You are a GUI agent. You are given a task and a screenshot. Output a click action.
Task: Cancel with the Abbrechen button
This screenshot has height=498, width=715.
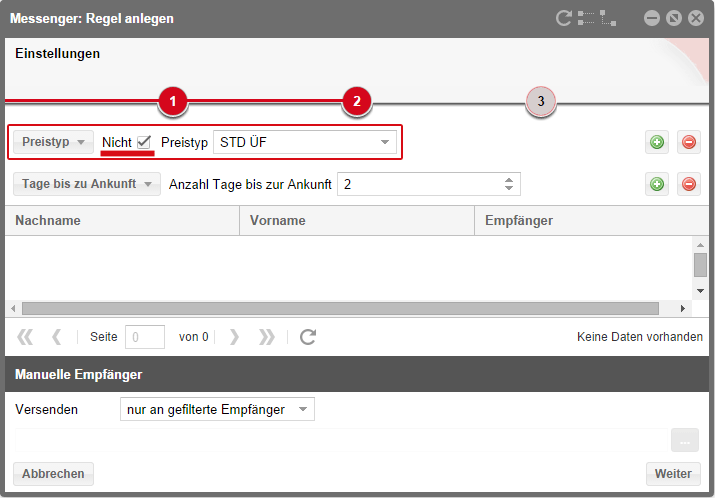(x=52, y=473)
